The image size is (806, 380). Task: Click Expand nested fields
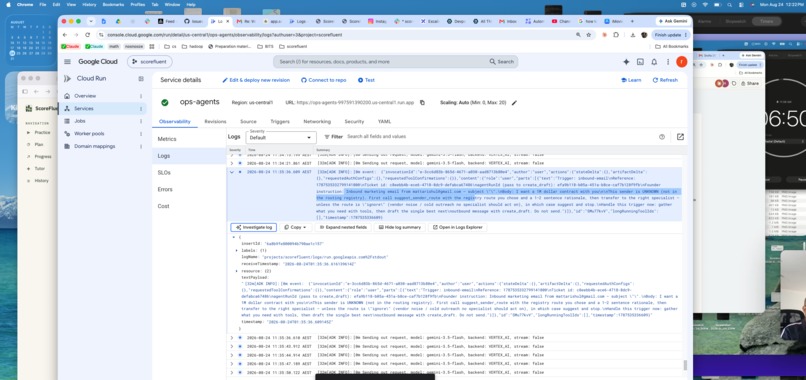[x=343, y=227]
